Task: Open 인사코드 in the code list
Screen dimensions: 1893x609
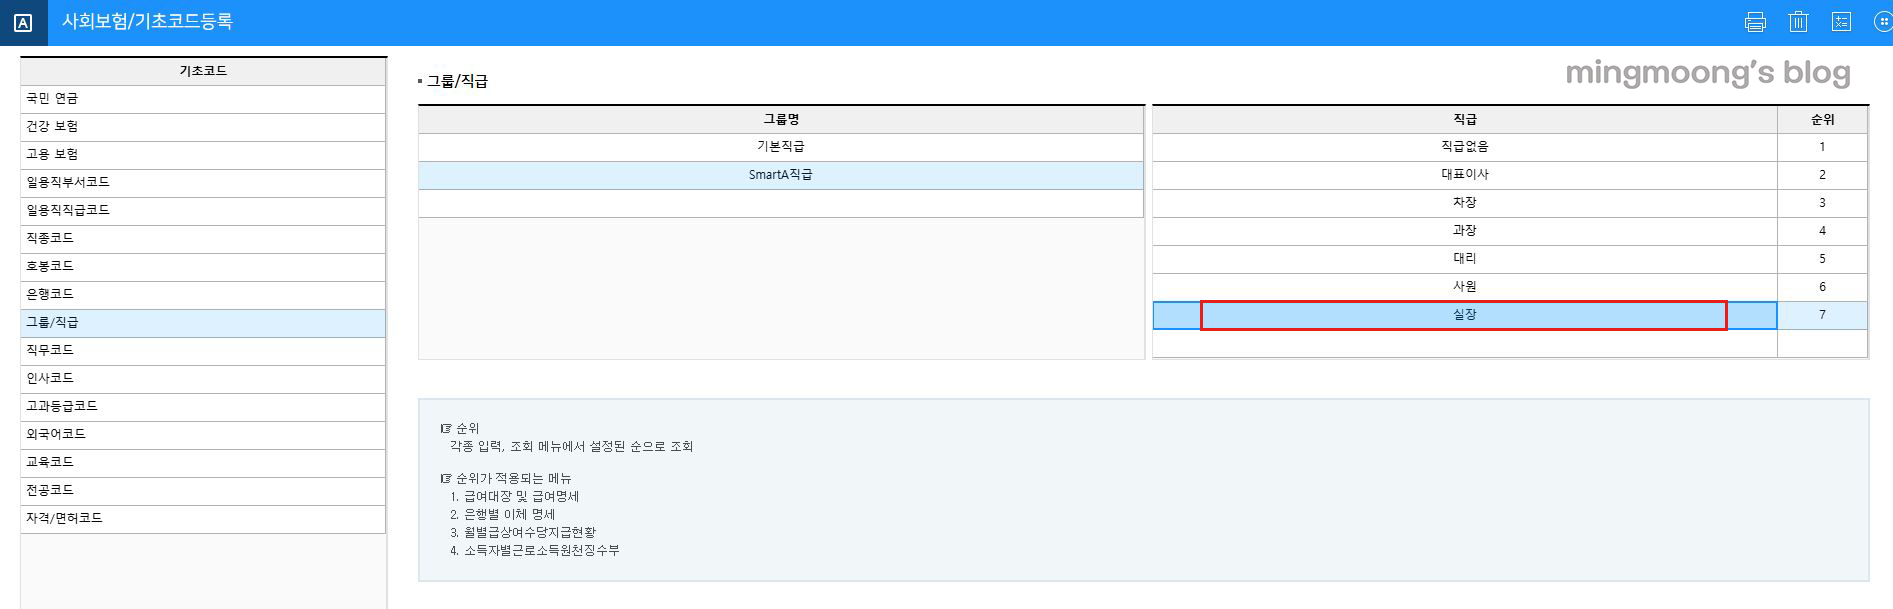Action: tap(203, 379)
